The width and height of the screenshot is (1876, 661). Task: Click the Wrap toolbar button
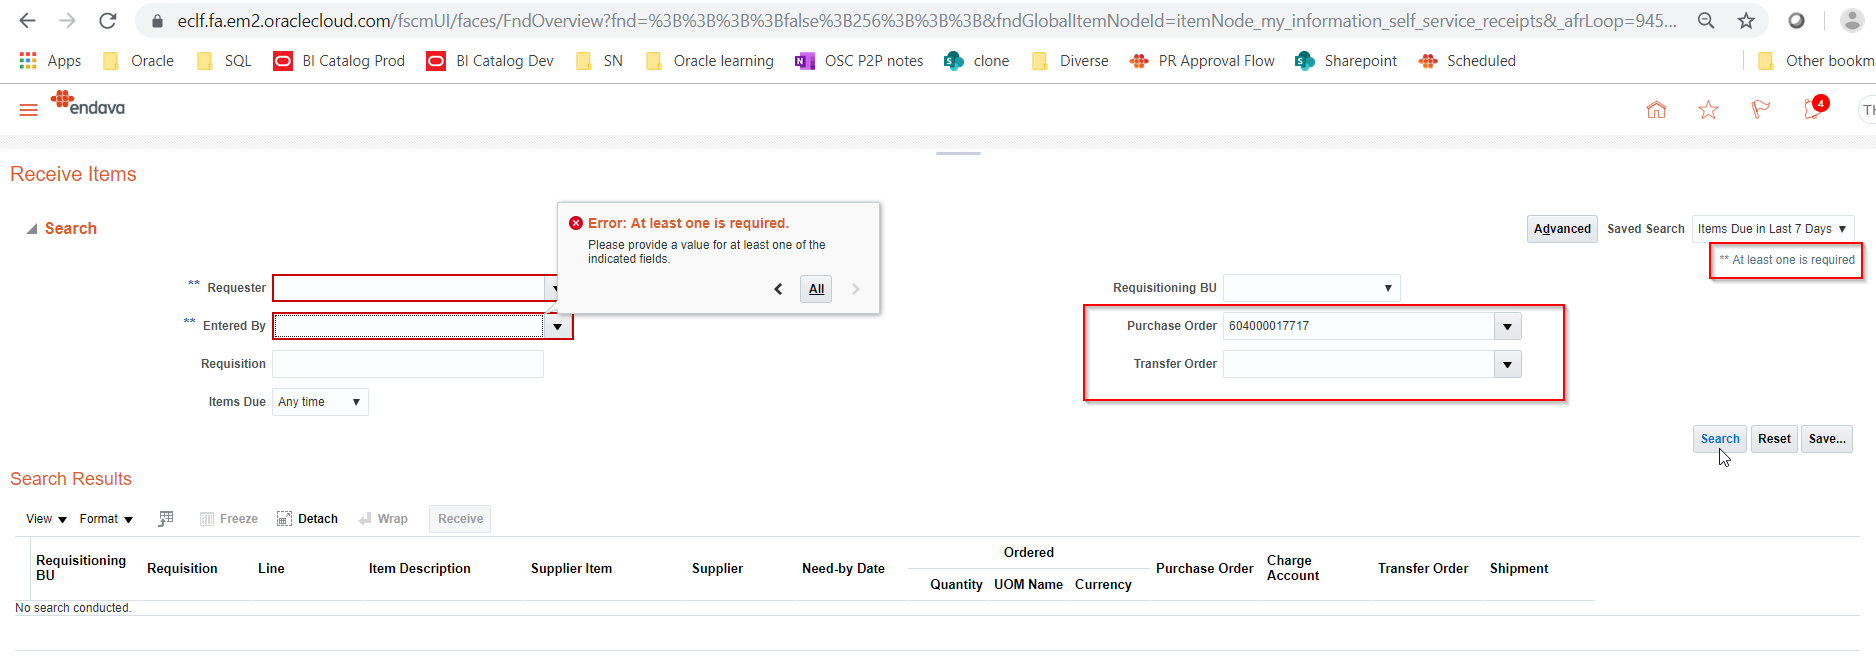(383, 519)
